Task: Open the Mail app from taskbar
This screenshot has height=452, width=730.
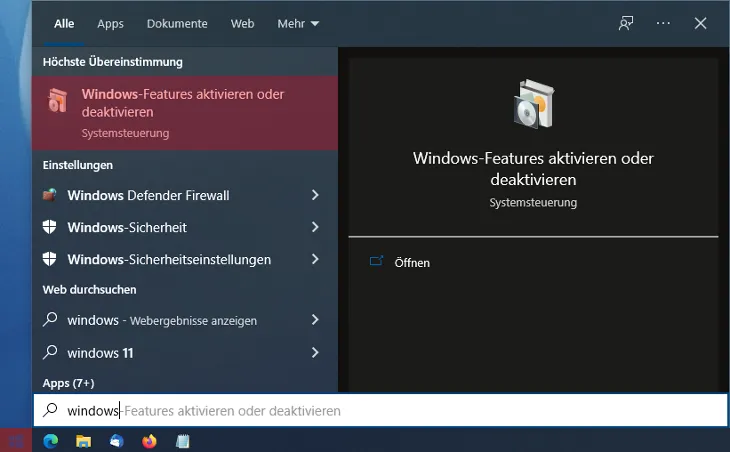Action: 116,441
